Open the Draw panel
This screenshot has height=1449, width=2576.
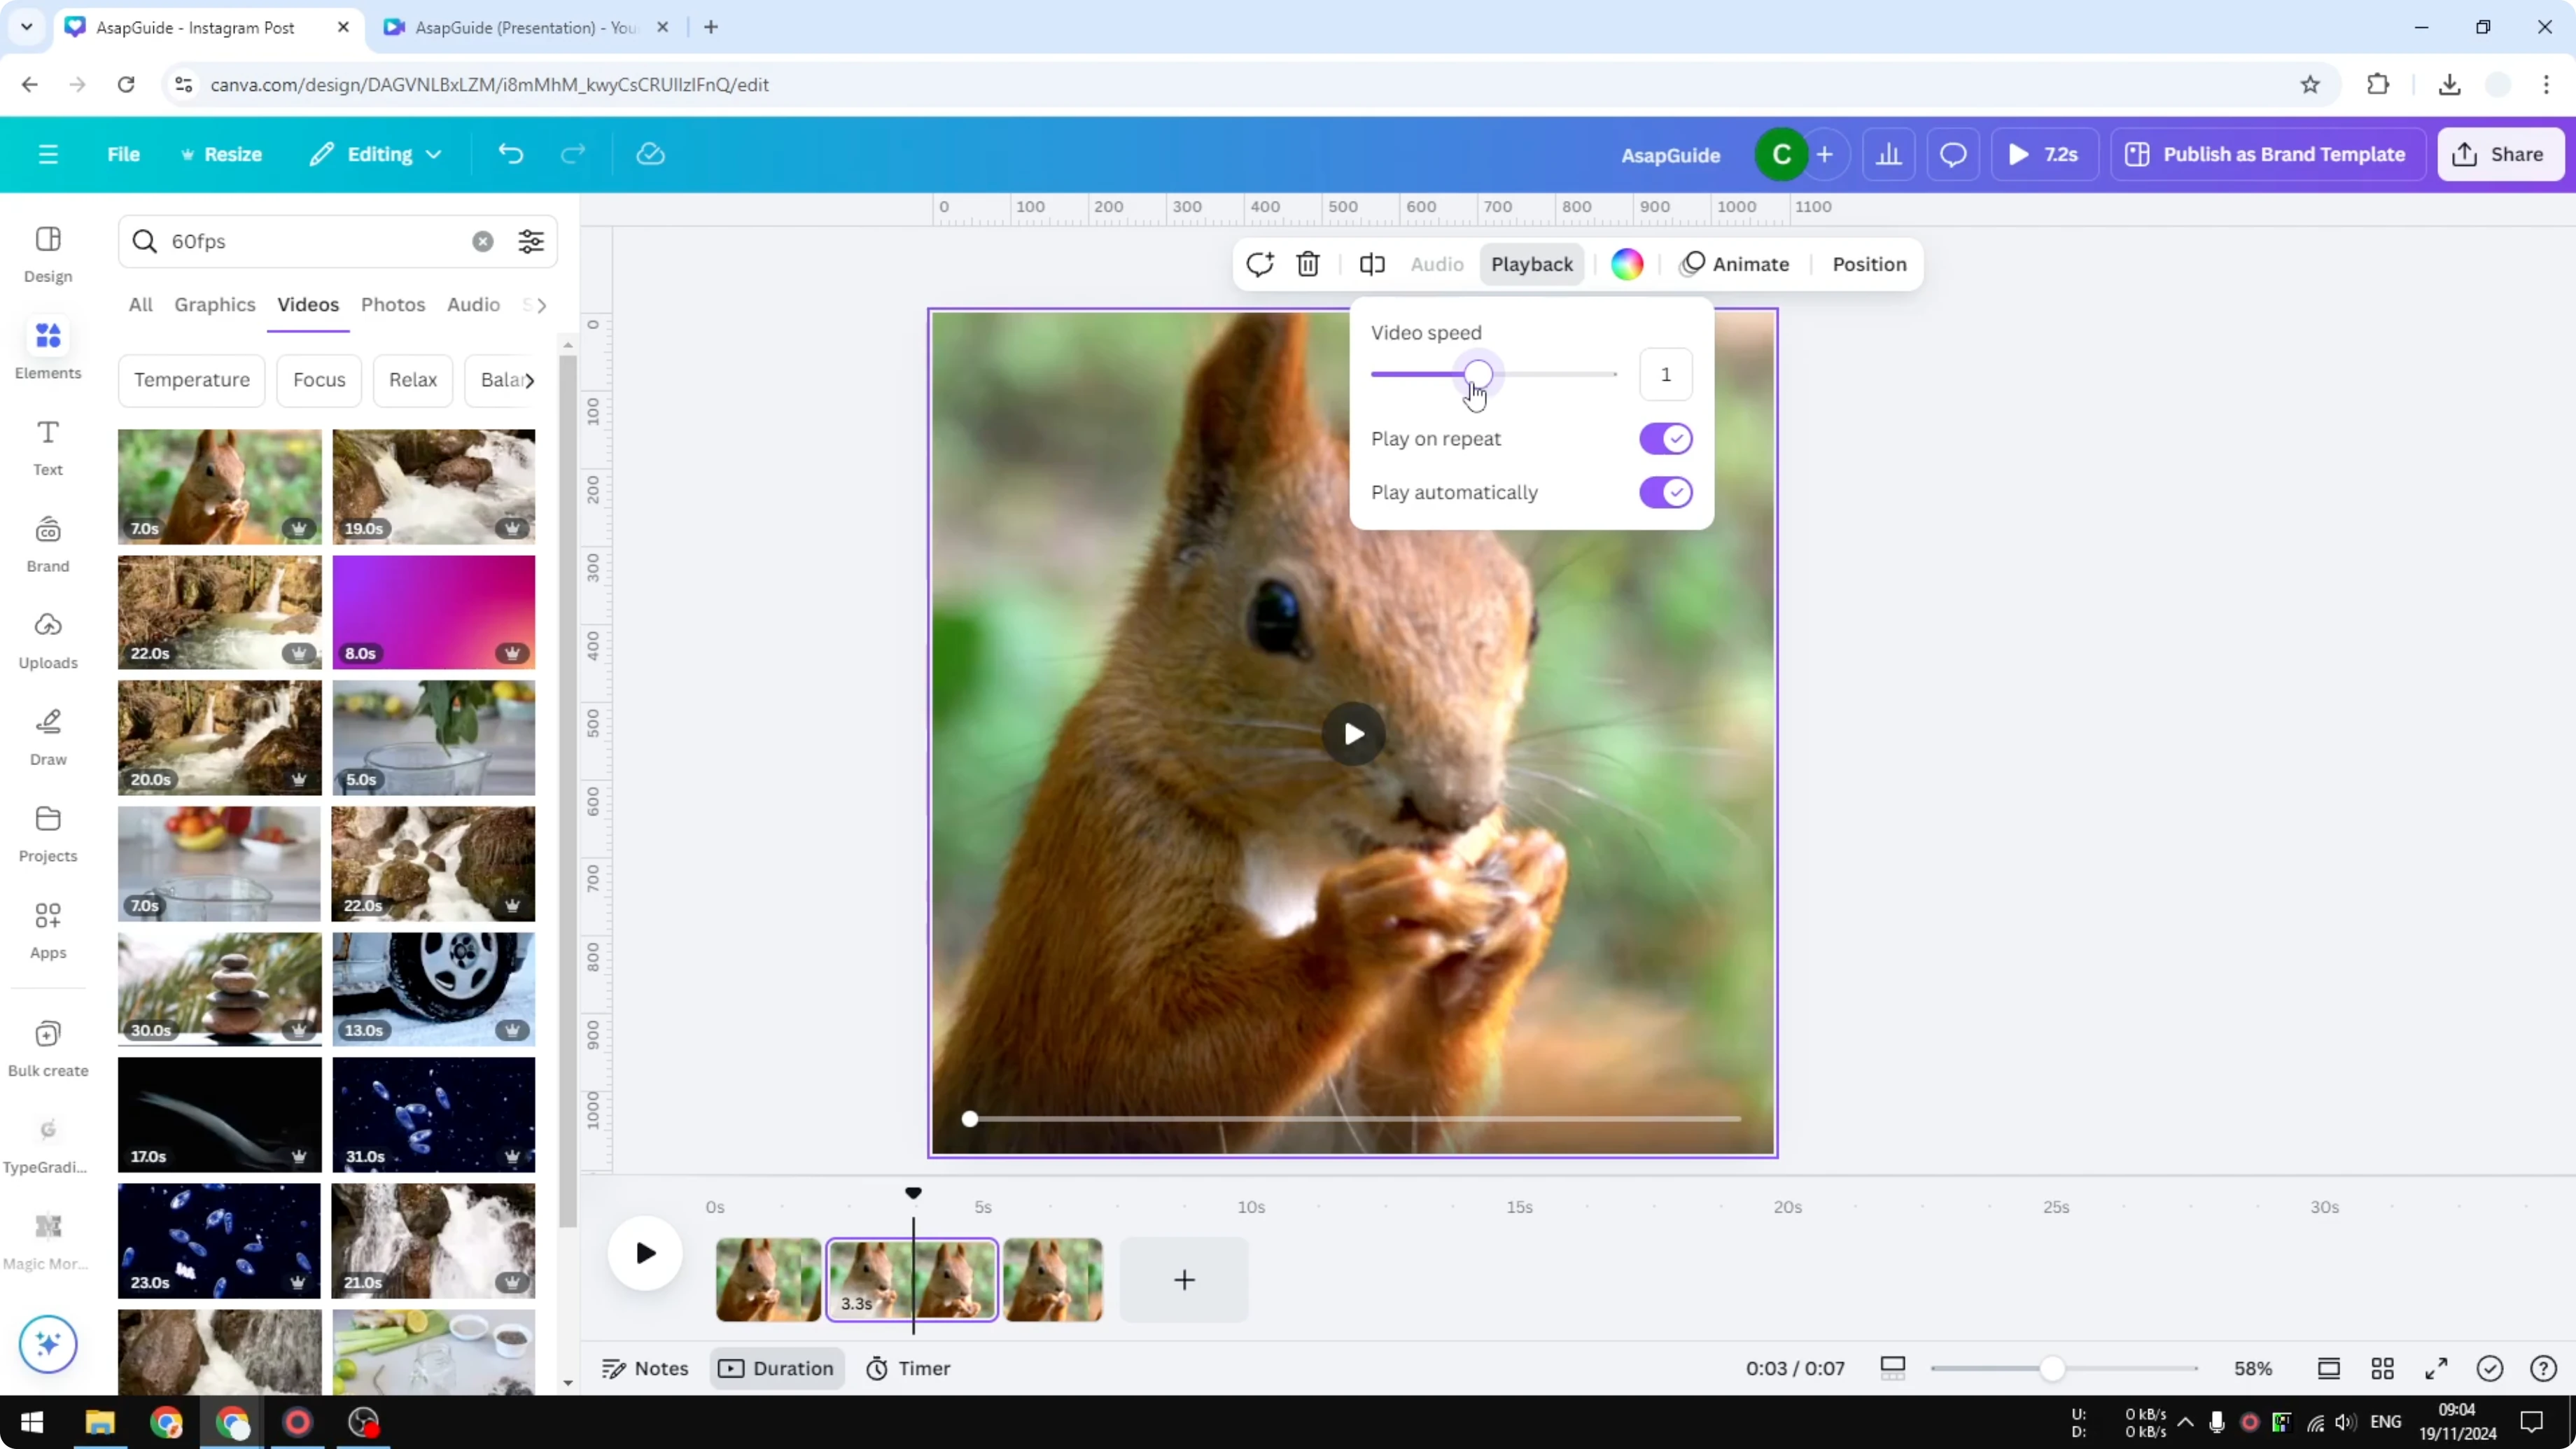tap(47, 737)
